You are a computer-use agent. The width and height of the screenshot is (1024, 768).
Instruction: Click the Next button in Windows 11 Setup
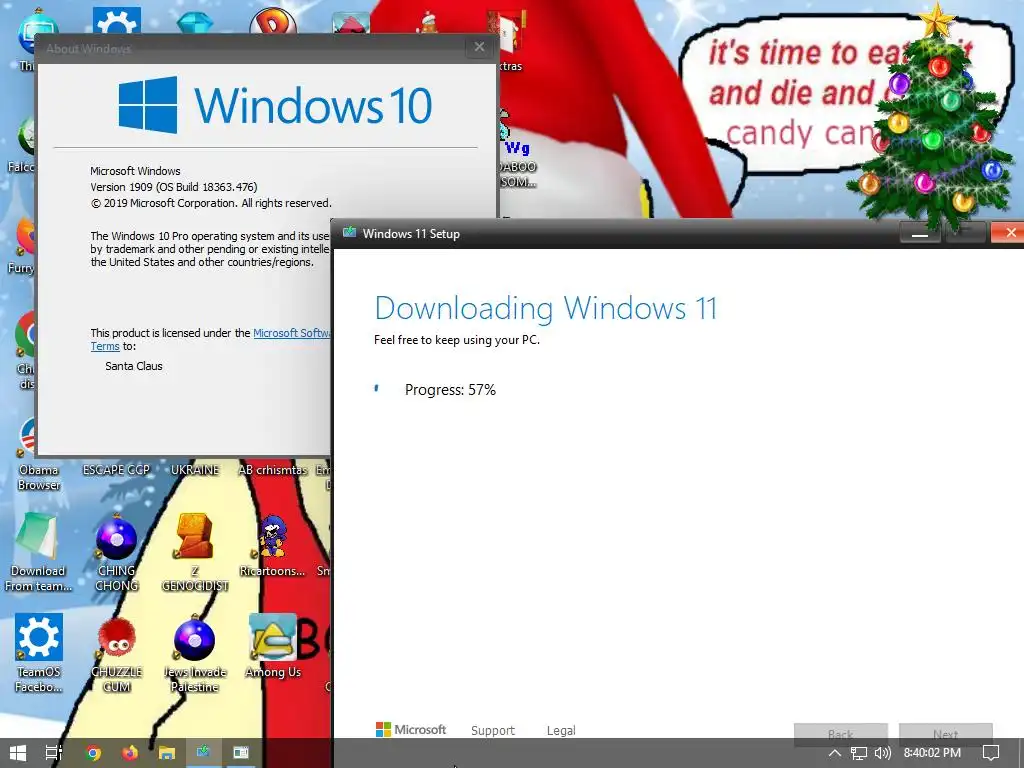click(x=946, y=734)
